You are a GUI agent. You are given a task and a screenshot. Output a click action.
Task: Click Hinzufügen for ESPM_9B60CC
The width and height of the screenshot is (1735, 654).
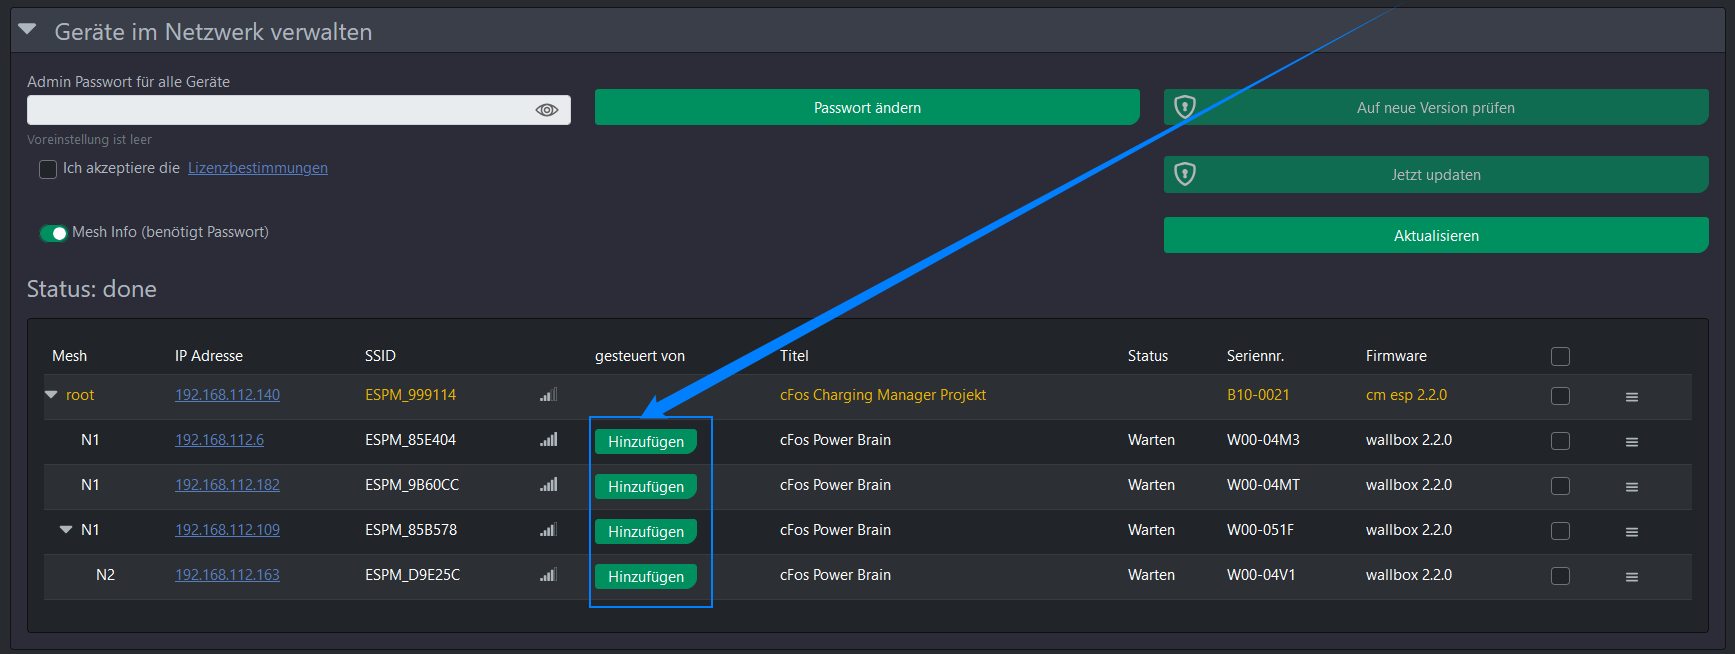646,486
